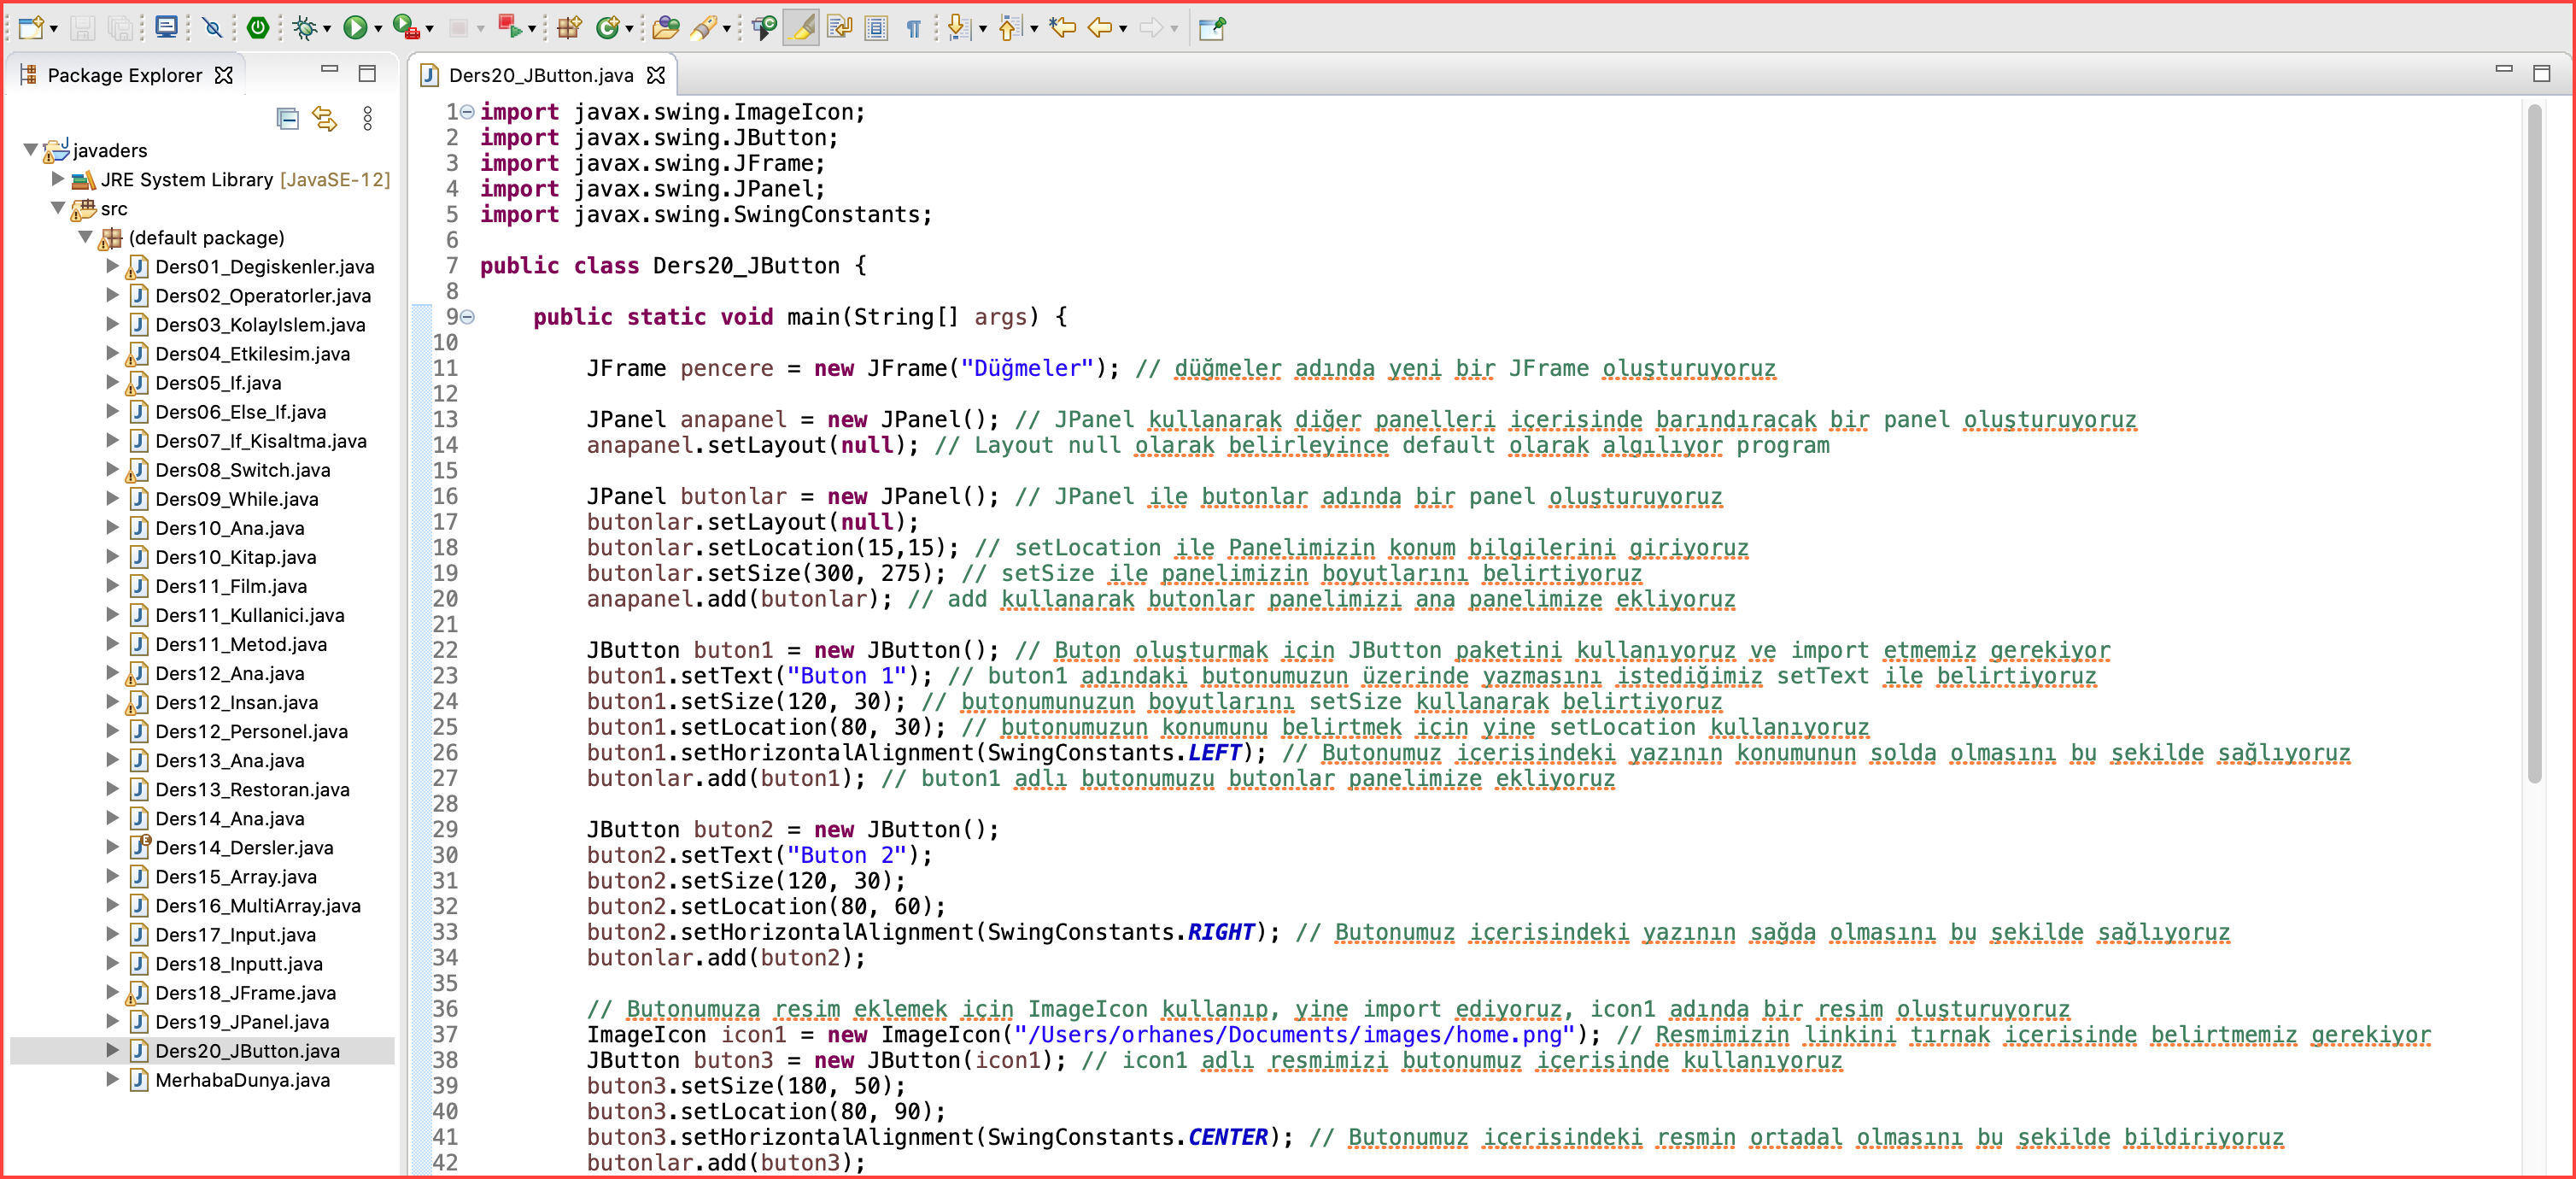Open Package Explorer View Menu dots
Image resolution: width=2576 pixels, height=1179 pixels.
point(368,119)
